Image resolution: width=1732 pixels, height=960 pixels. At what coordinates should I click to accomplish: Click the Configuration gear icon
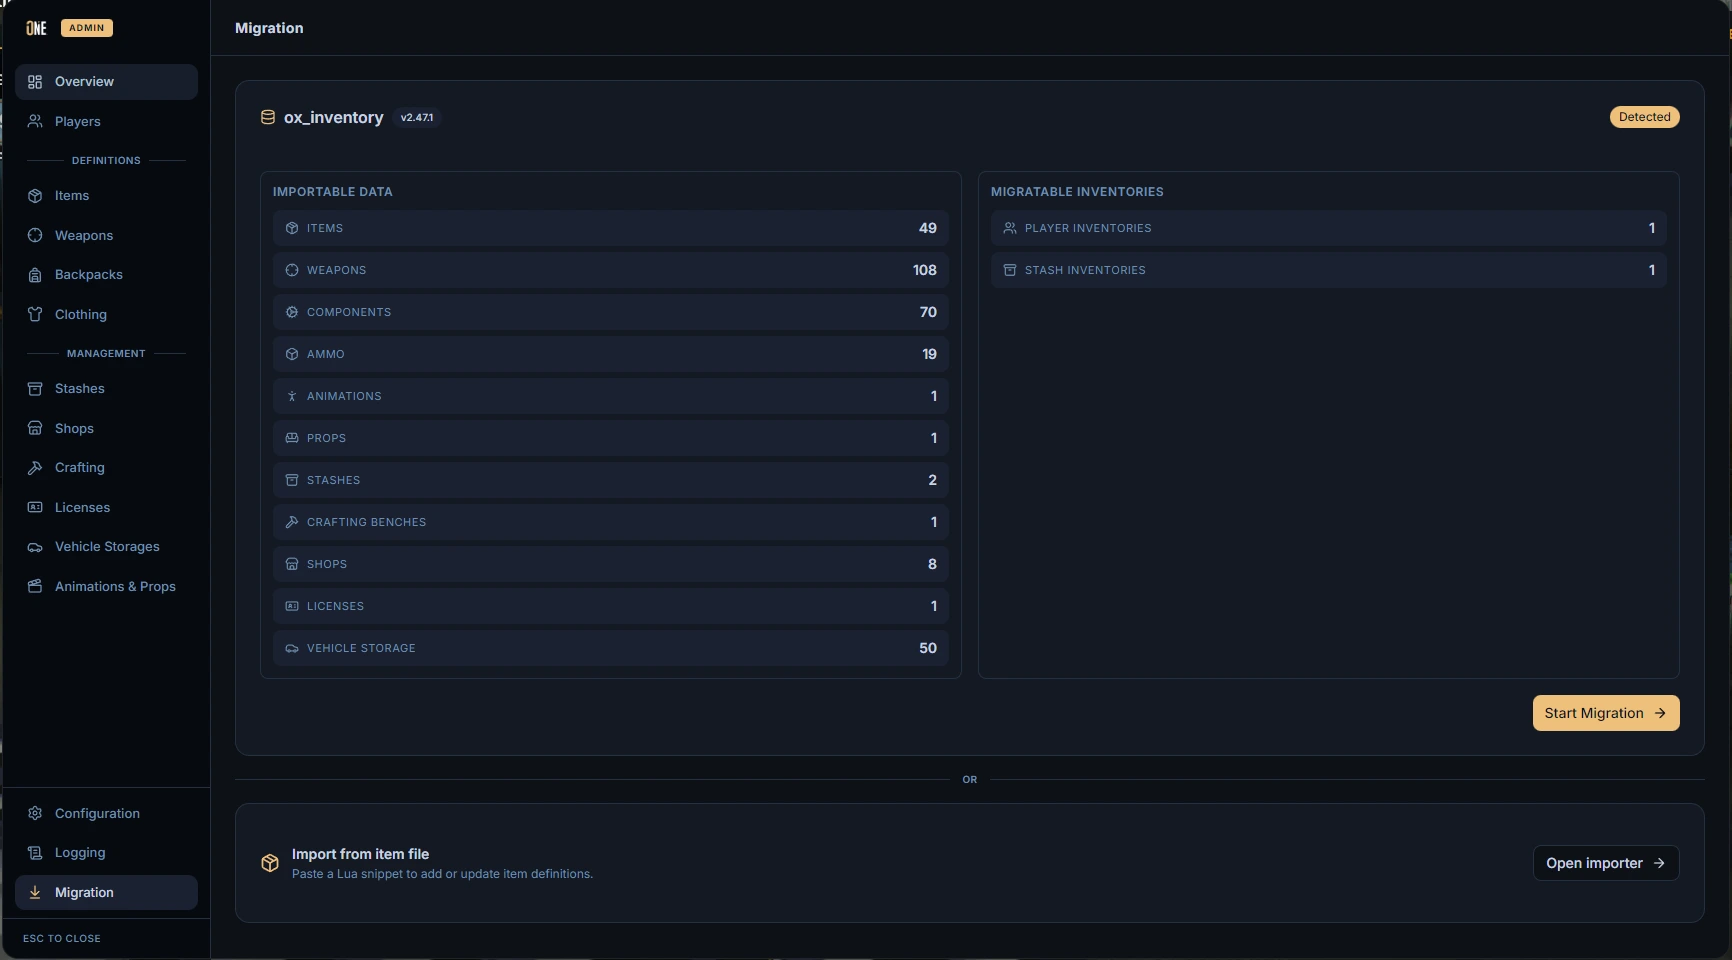point(35,813)
